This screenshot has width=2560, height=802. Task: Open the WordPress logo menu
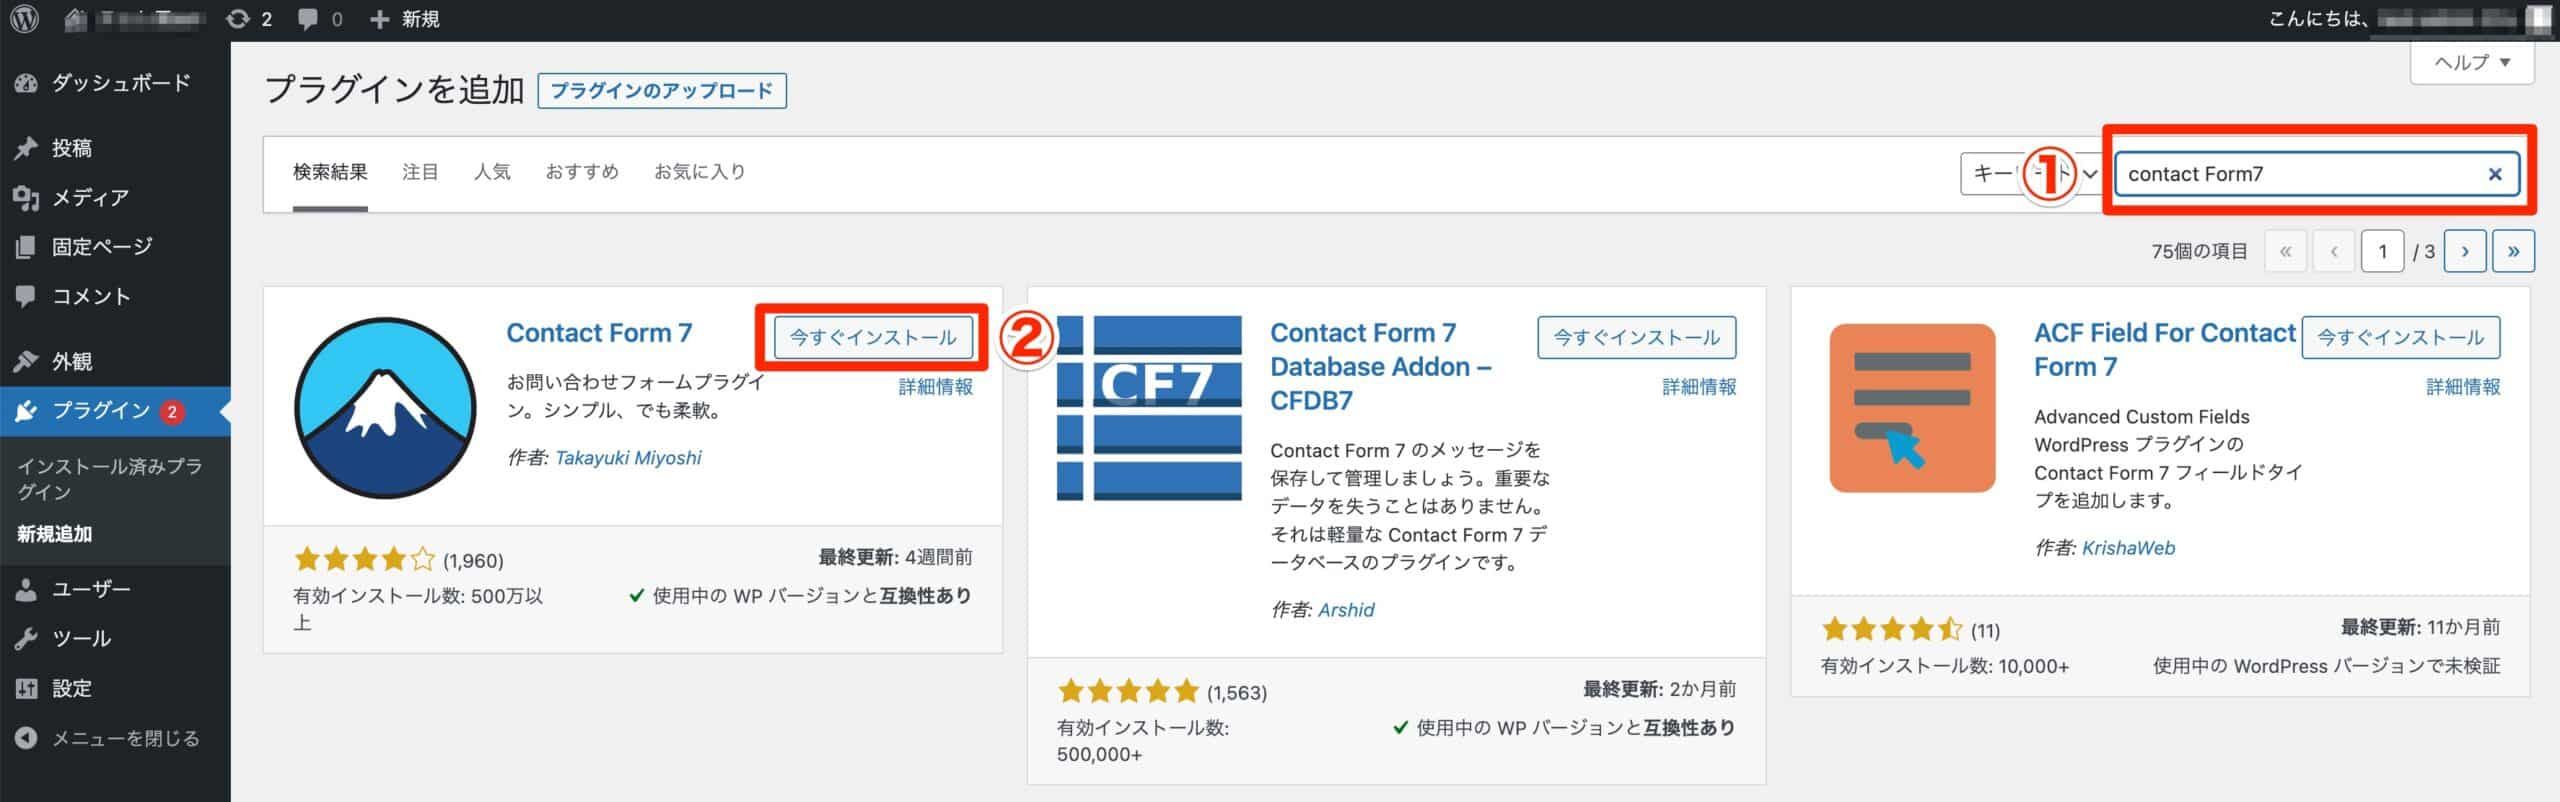[x=24, y=19]
